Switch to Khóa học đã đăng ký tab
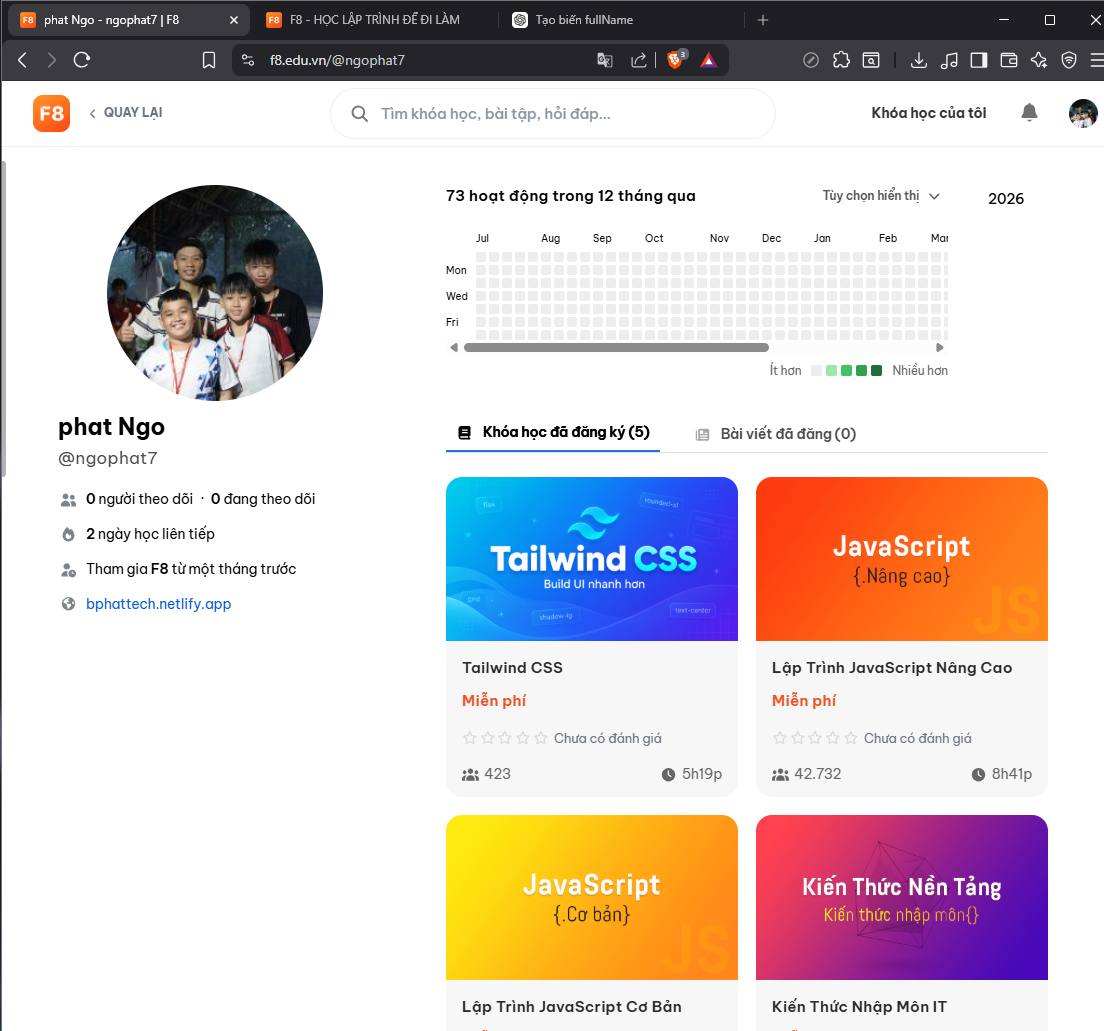This screenshot has width=1104, height=1031. click(x=553, y=432)
